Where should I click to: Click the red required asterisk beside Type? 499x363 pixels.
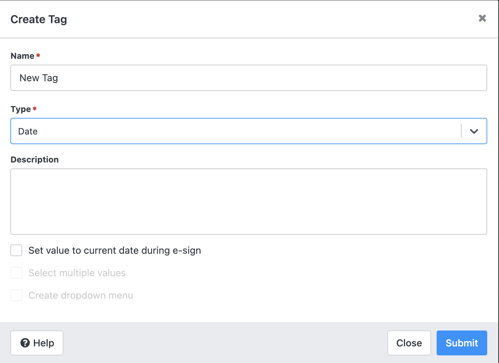click(35, 108)
